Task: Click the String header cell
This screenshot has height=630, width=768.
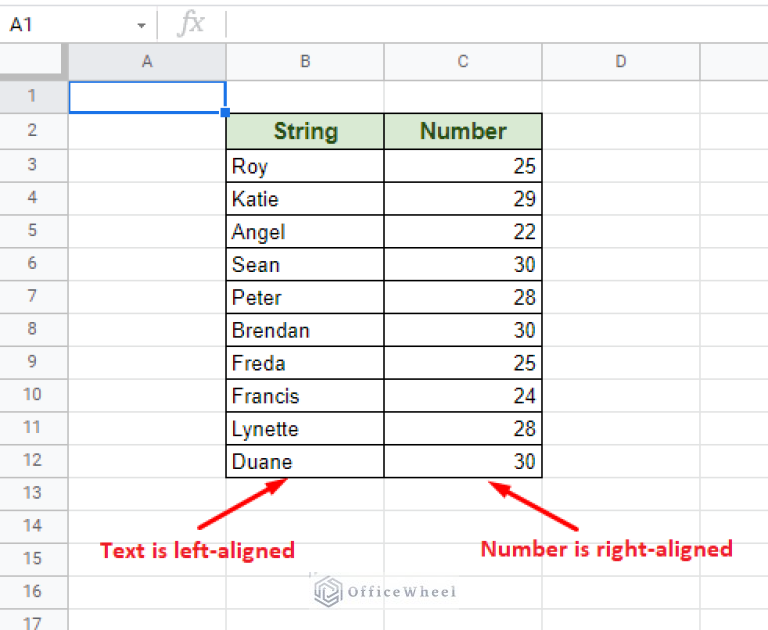Action: pos(305,131)
